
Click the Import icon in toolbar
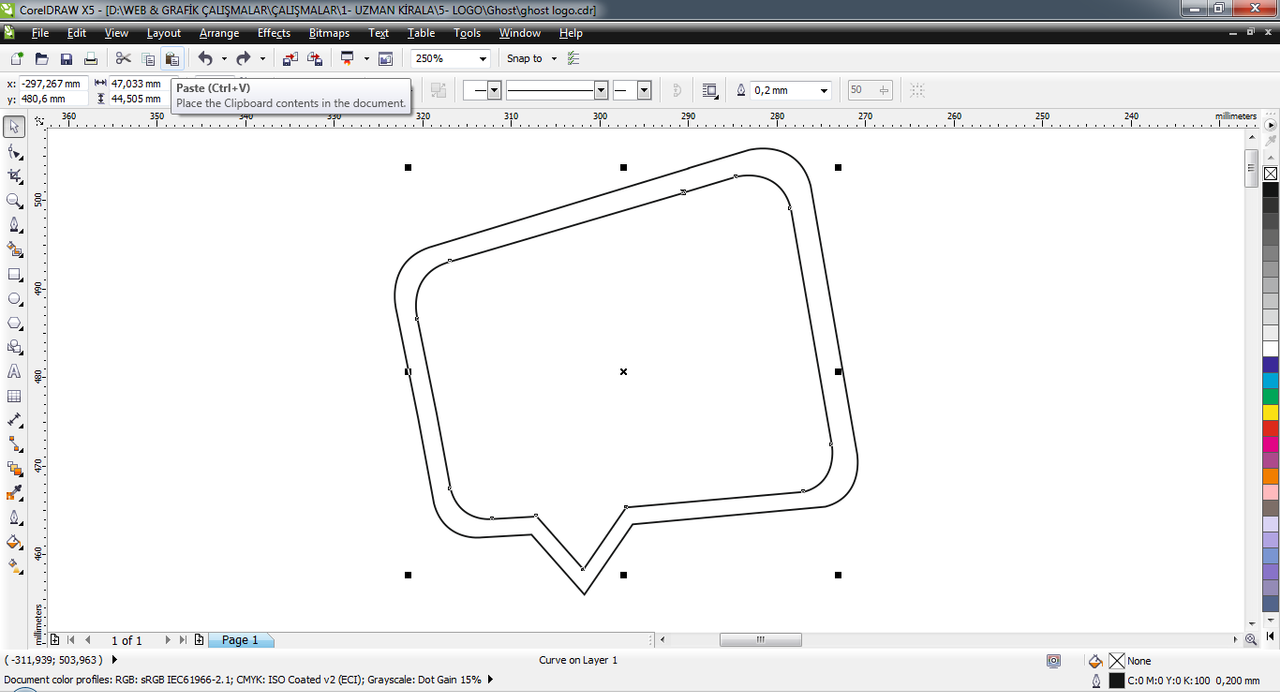pyautogui.click(x=290, y=59)
